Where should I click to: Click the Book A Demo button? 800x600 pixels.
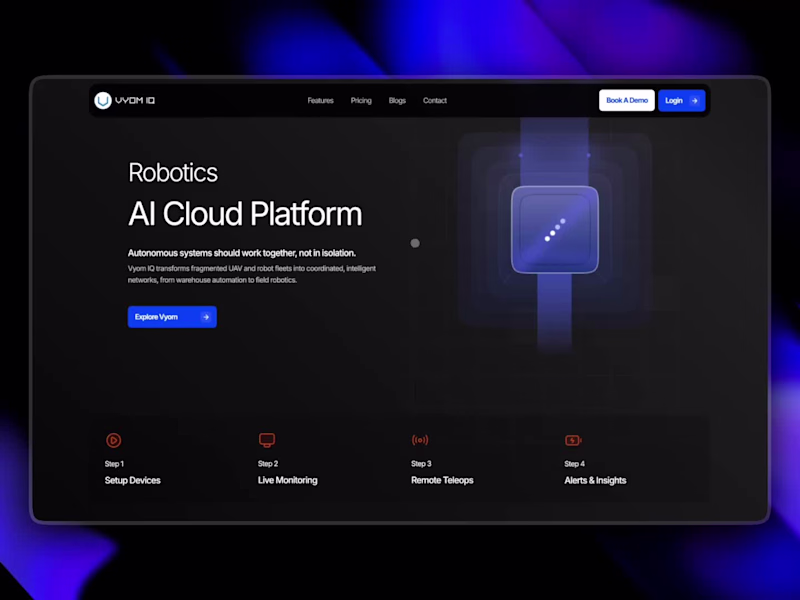click(627, 101)
